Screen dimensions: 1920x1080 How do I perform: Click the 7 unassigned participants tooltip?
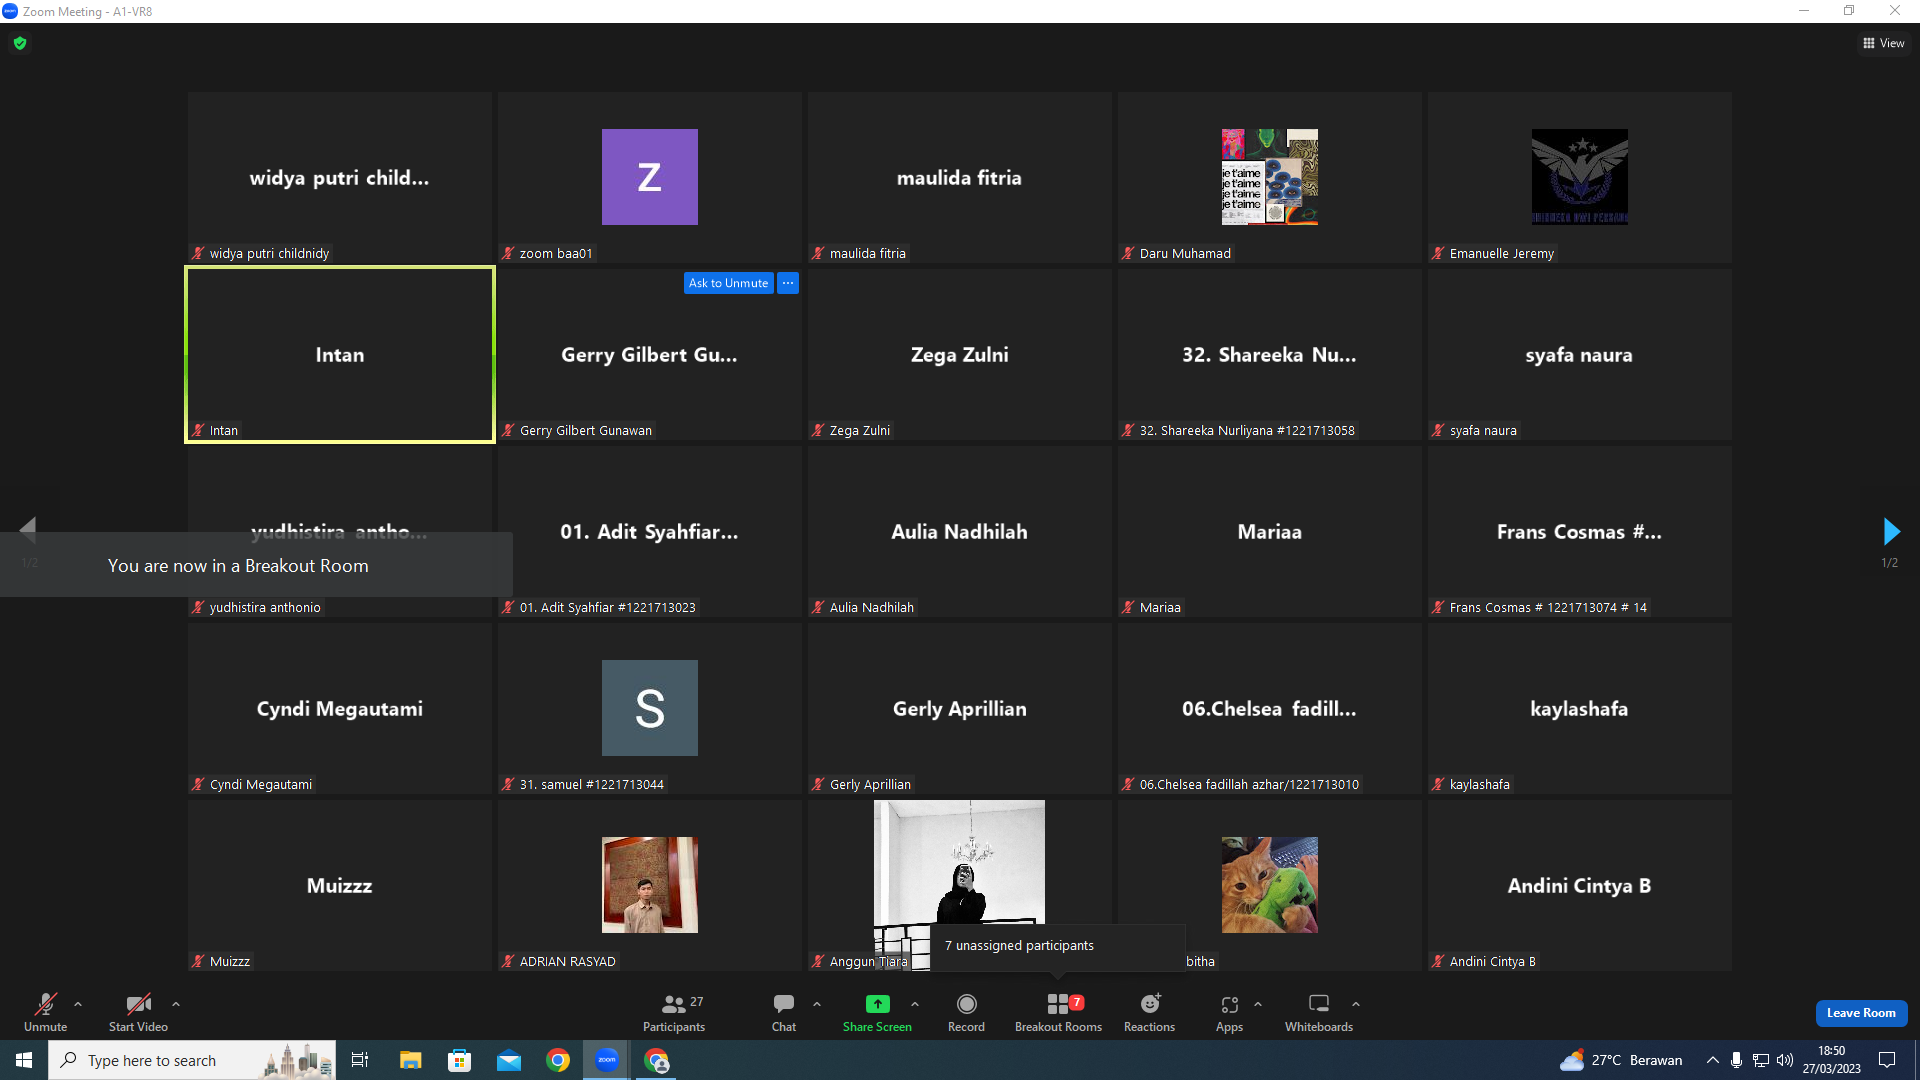pos(1058,946)
